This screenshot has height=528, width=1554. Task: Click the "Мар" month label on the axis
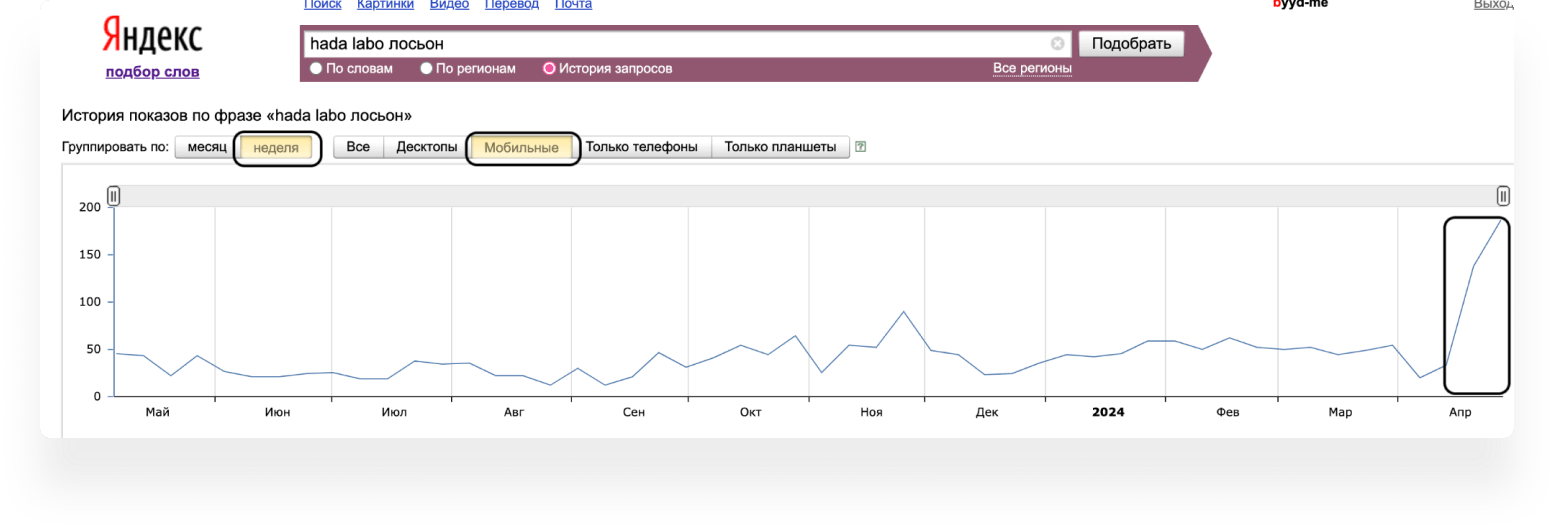point(1340,412)
